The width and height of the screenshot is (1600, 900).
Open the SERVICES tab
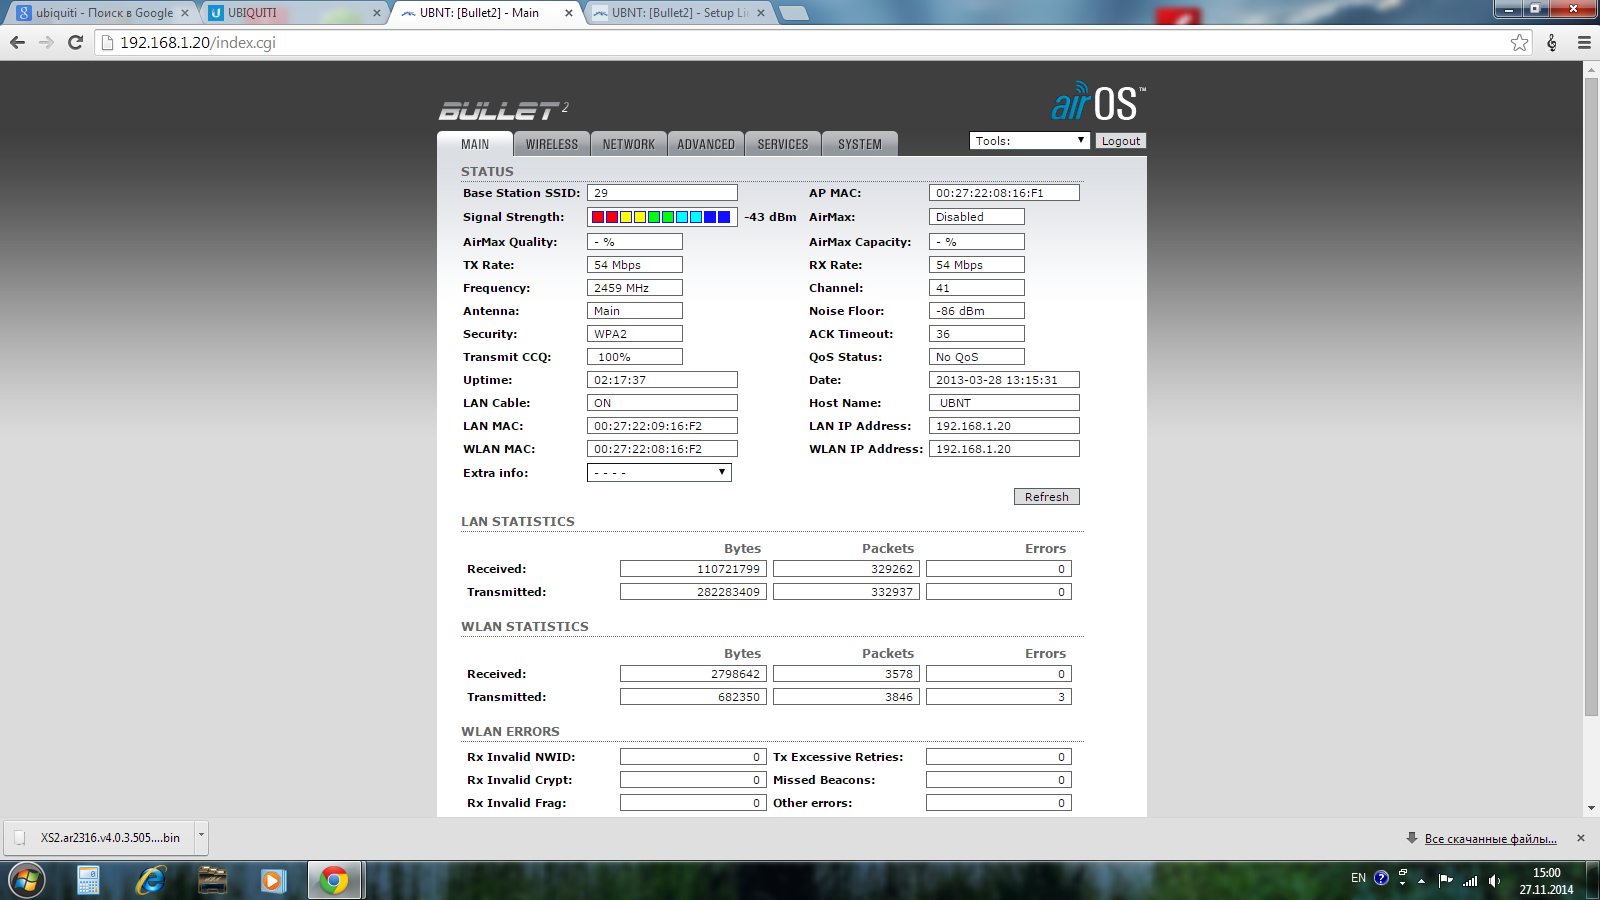point(783,144)
